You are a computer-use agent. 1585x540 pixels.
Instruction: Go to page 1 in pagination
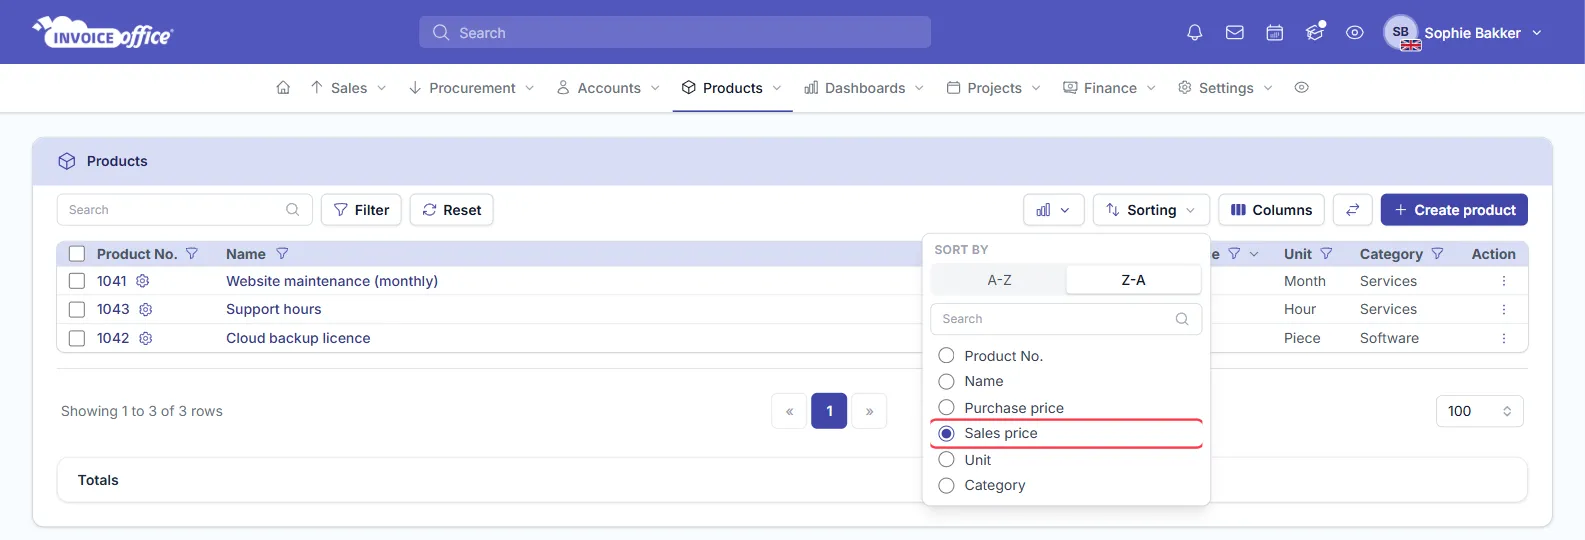(829, 411)
